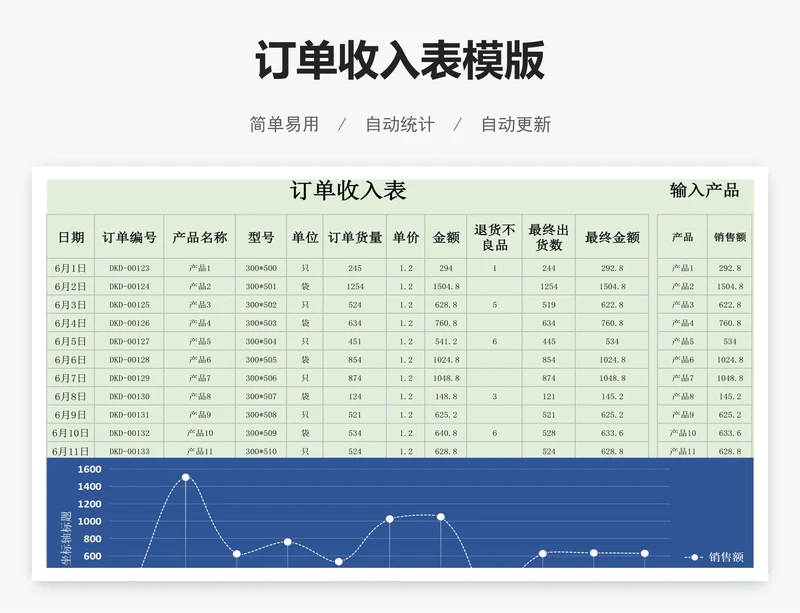Click model cell 300*505
The image size is (800, 613).
(261, 360)
